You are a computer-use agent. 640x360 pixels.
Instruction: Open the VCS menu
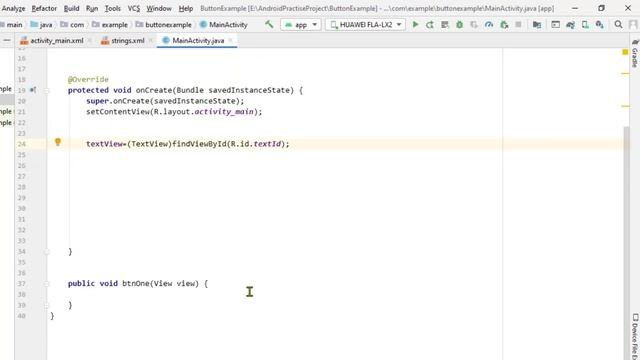pos(134,8)
